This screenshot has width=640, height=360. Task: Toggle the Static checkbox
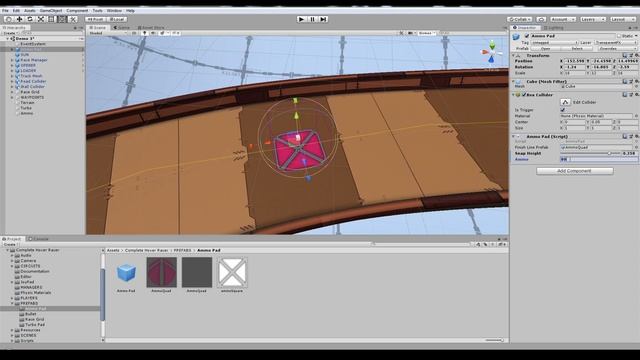pyautogui.click(x=619, y=36)
